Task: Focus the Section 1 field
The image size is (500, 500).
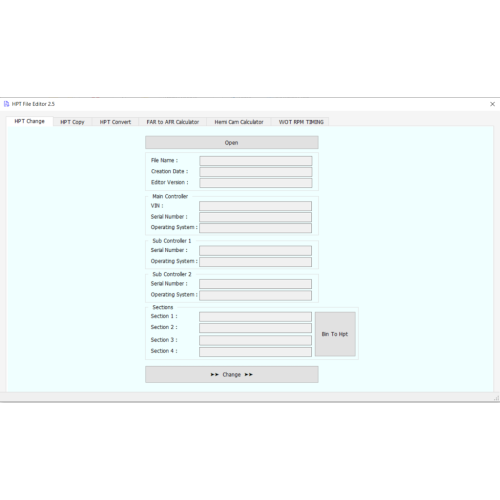Action: [255, 317]
